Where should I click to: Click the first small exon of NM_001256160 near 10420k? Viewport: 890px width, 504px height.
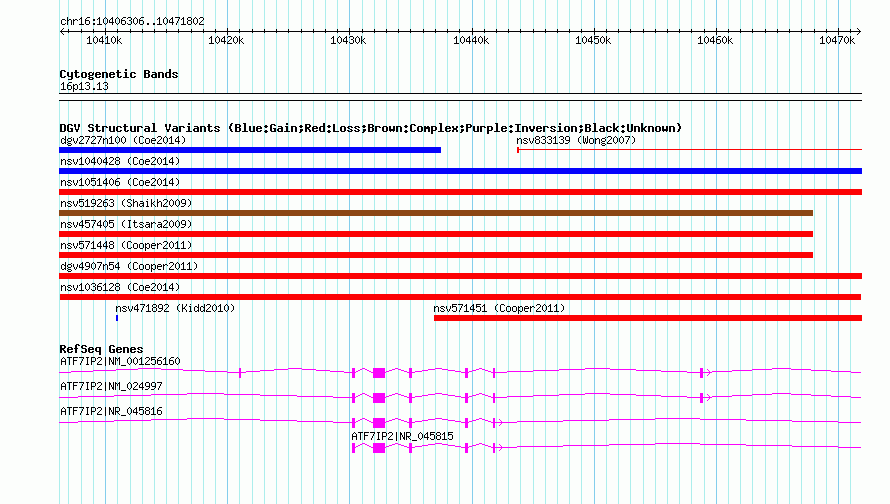point(240,373)
